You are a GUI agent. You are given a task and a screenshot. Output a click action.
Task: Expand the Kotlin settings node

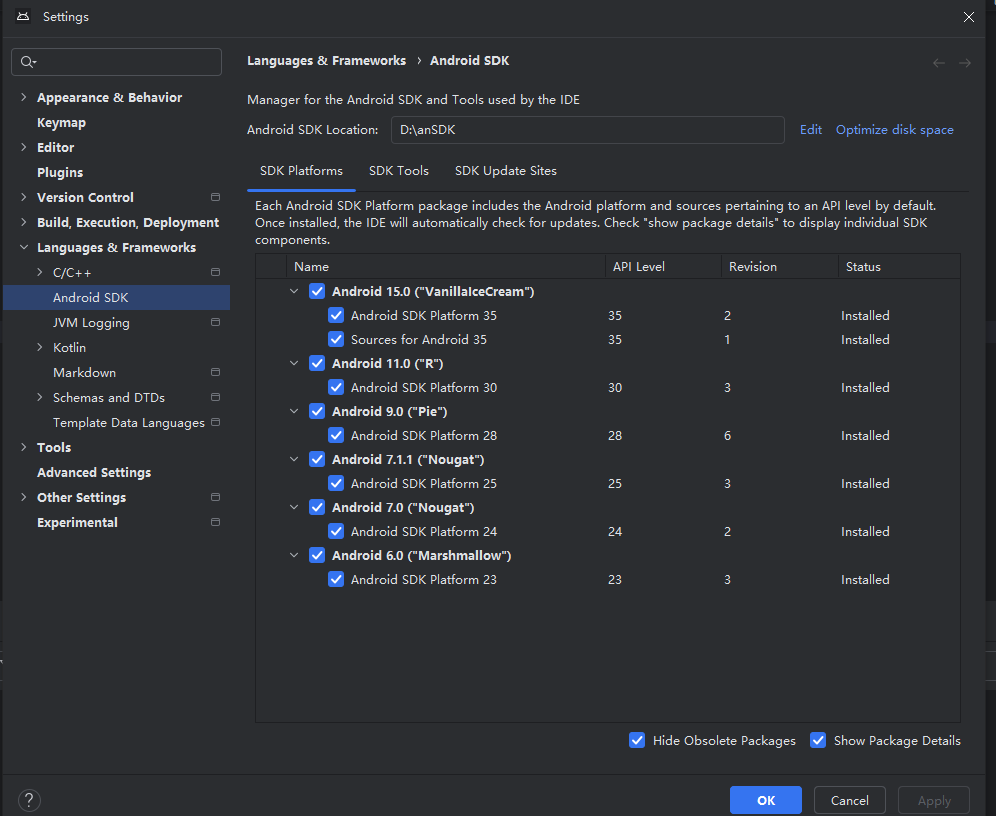point(40,347)
